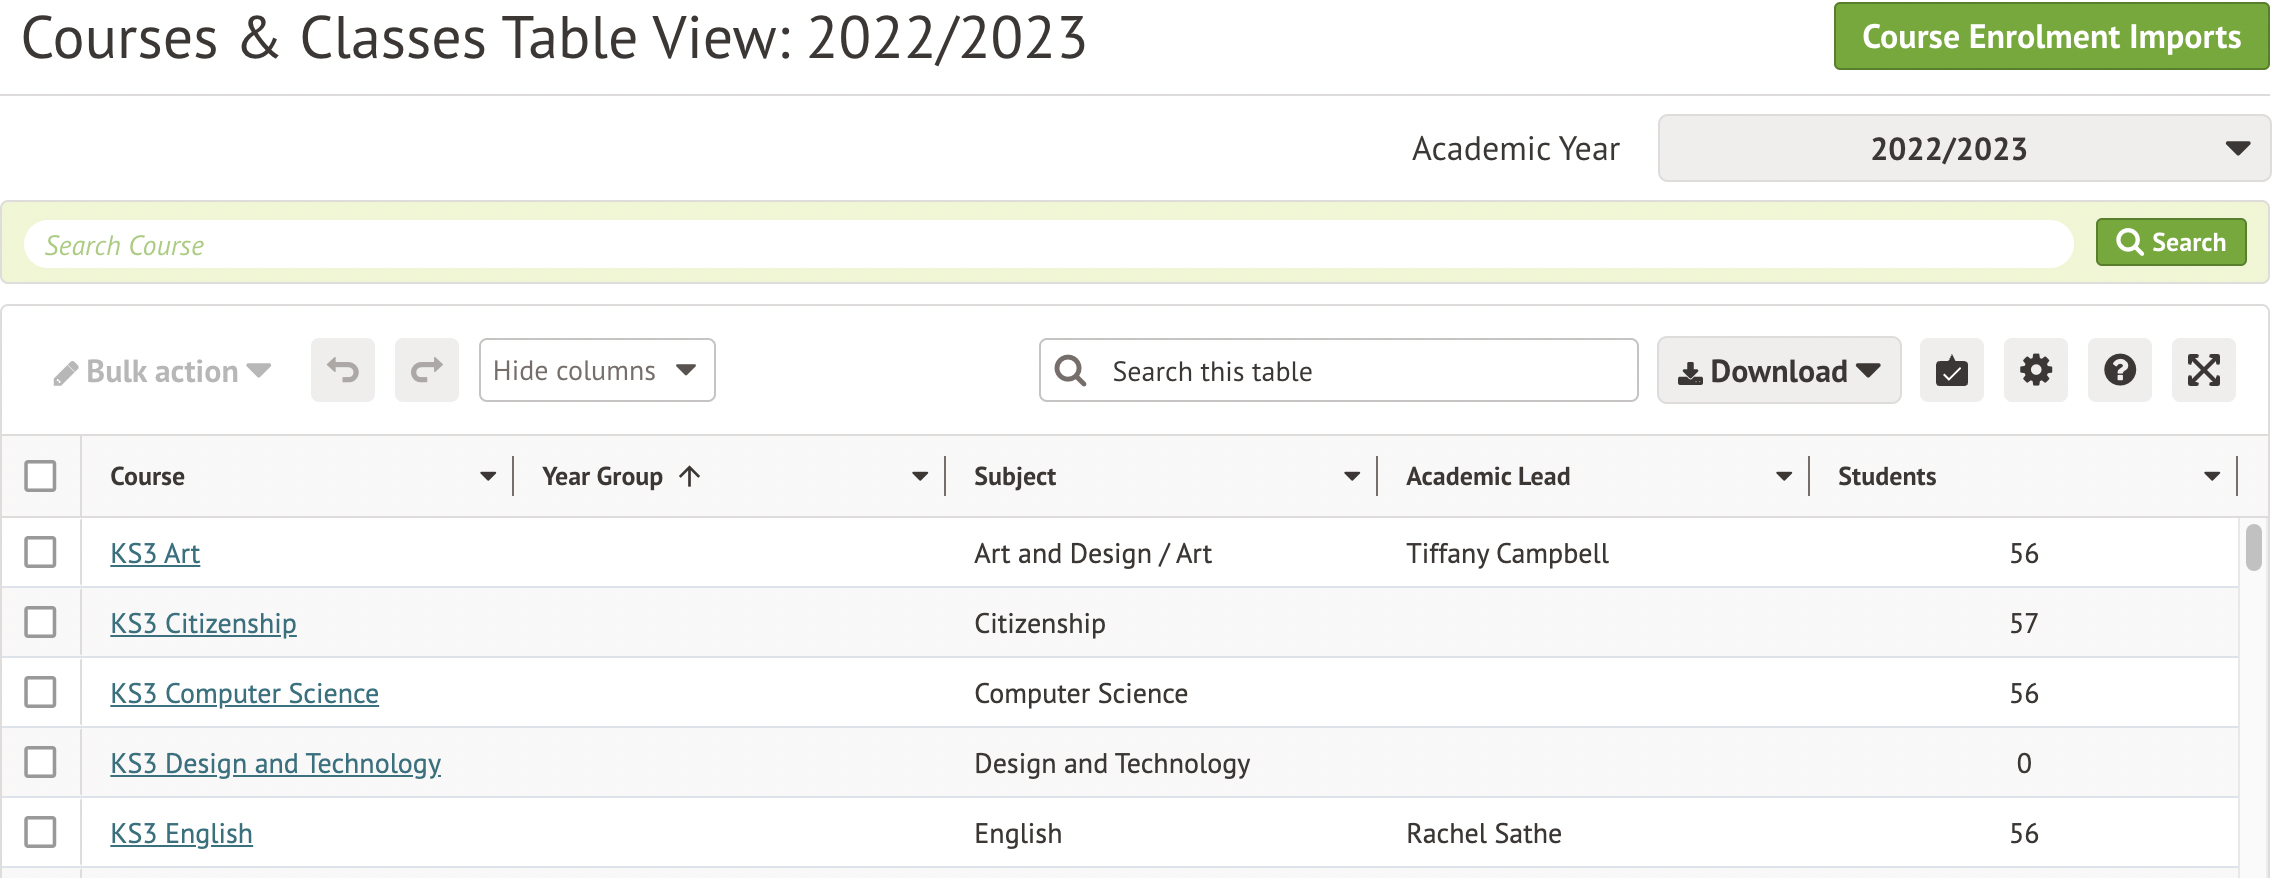The image size is (2278, 878).
Task: Click Year Group ascending sort arrow
Action: click(690, 477)
